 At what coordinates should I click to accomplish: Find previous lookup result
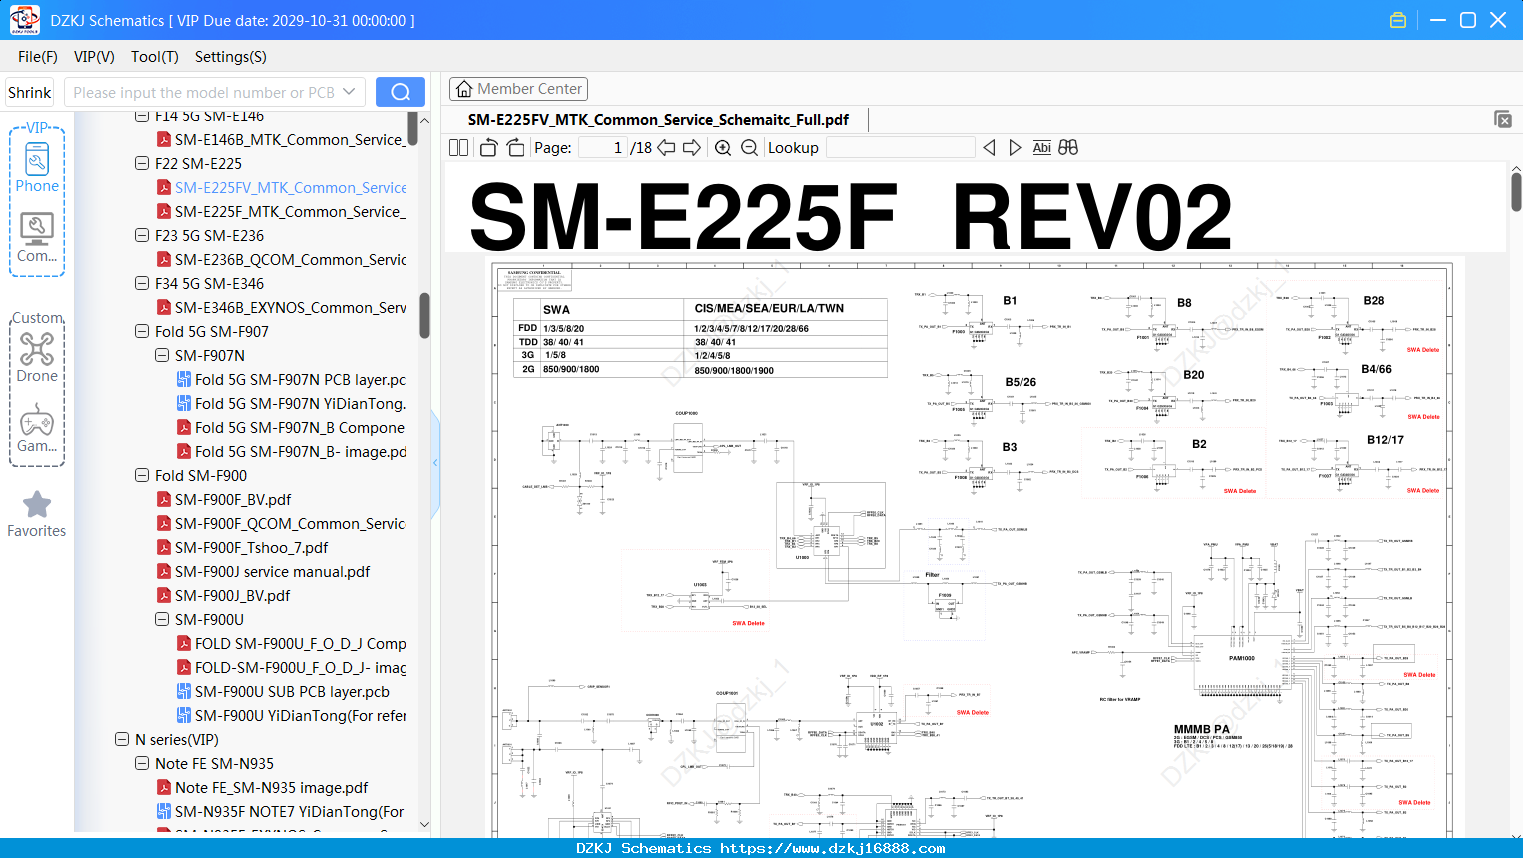click(989, 148)
